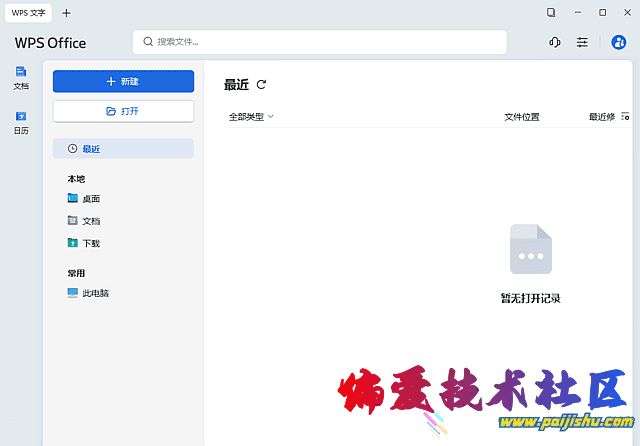Viewport: 640px width, 446px height.
Task: Open 桌面 folder location
Action: 84,199
